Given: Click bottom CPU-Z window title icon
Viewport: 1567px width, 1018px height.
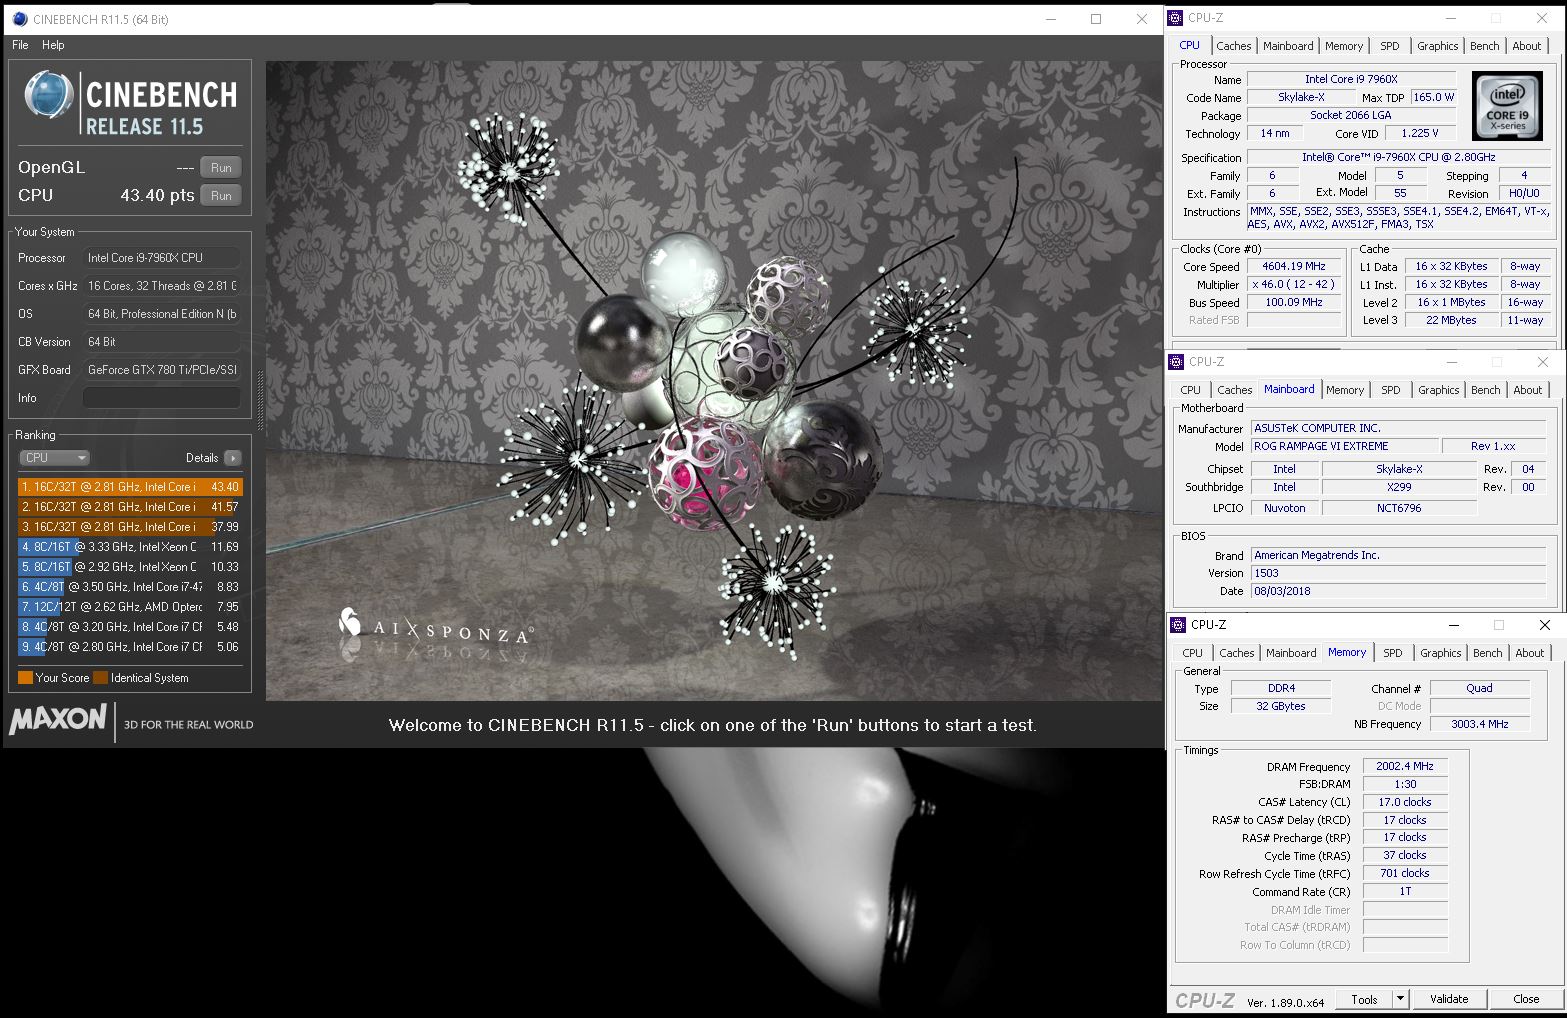Looking at the screenshot, I should (1179, 625).
